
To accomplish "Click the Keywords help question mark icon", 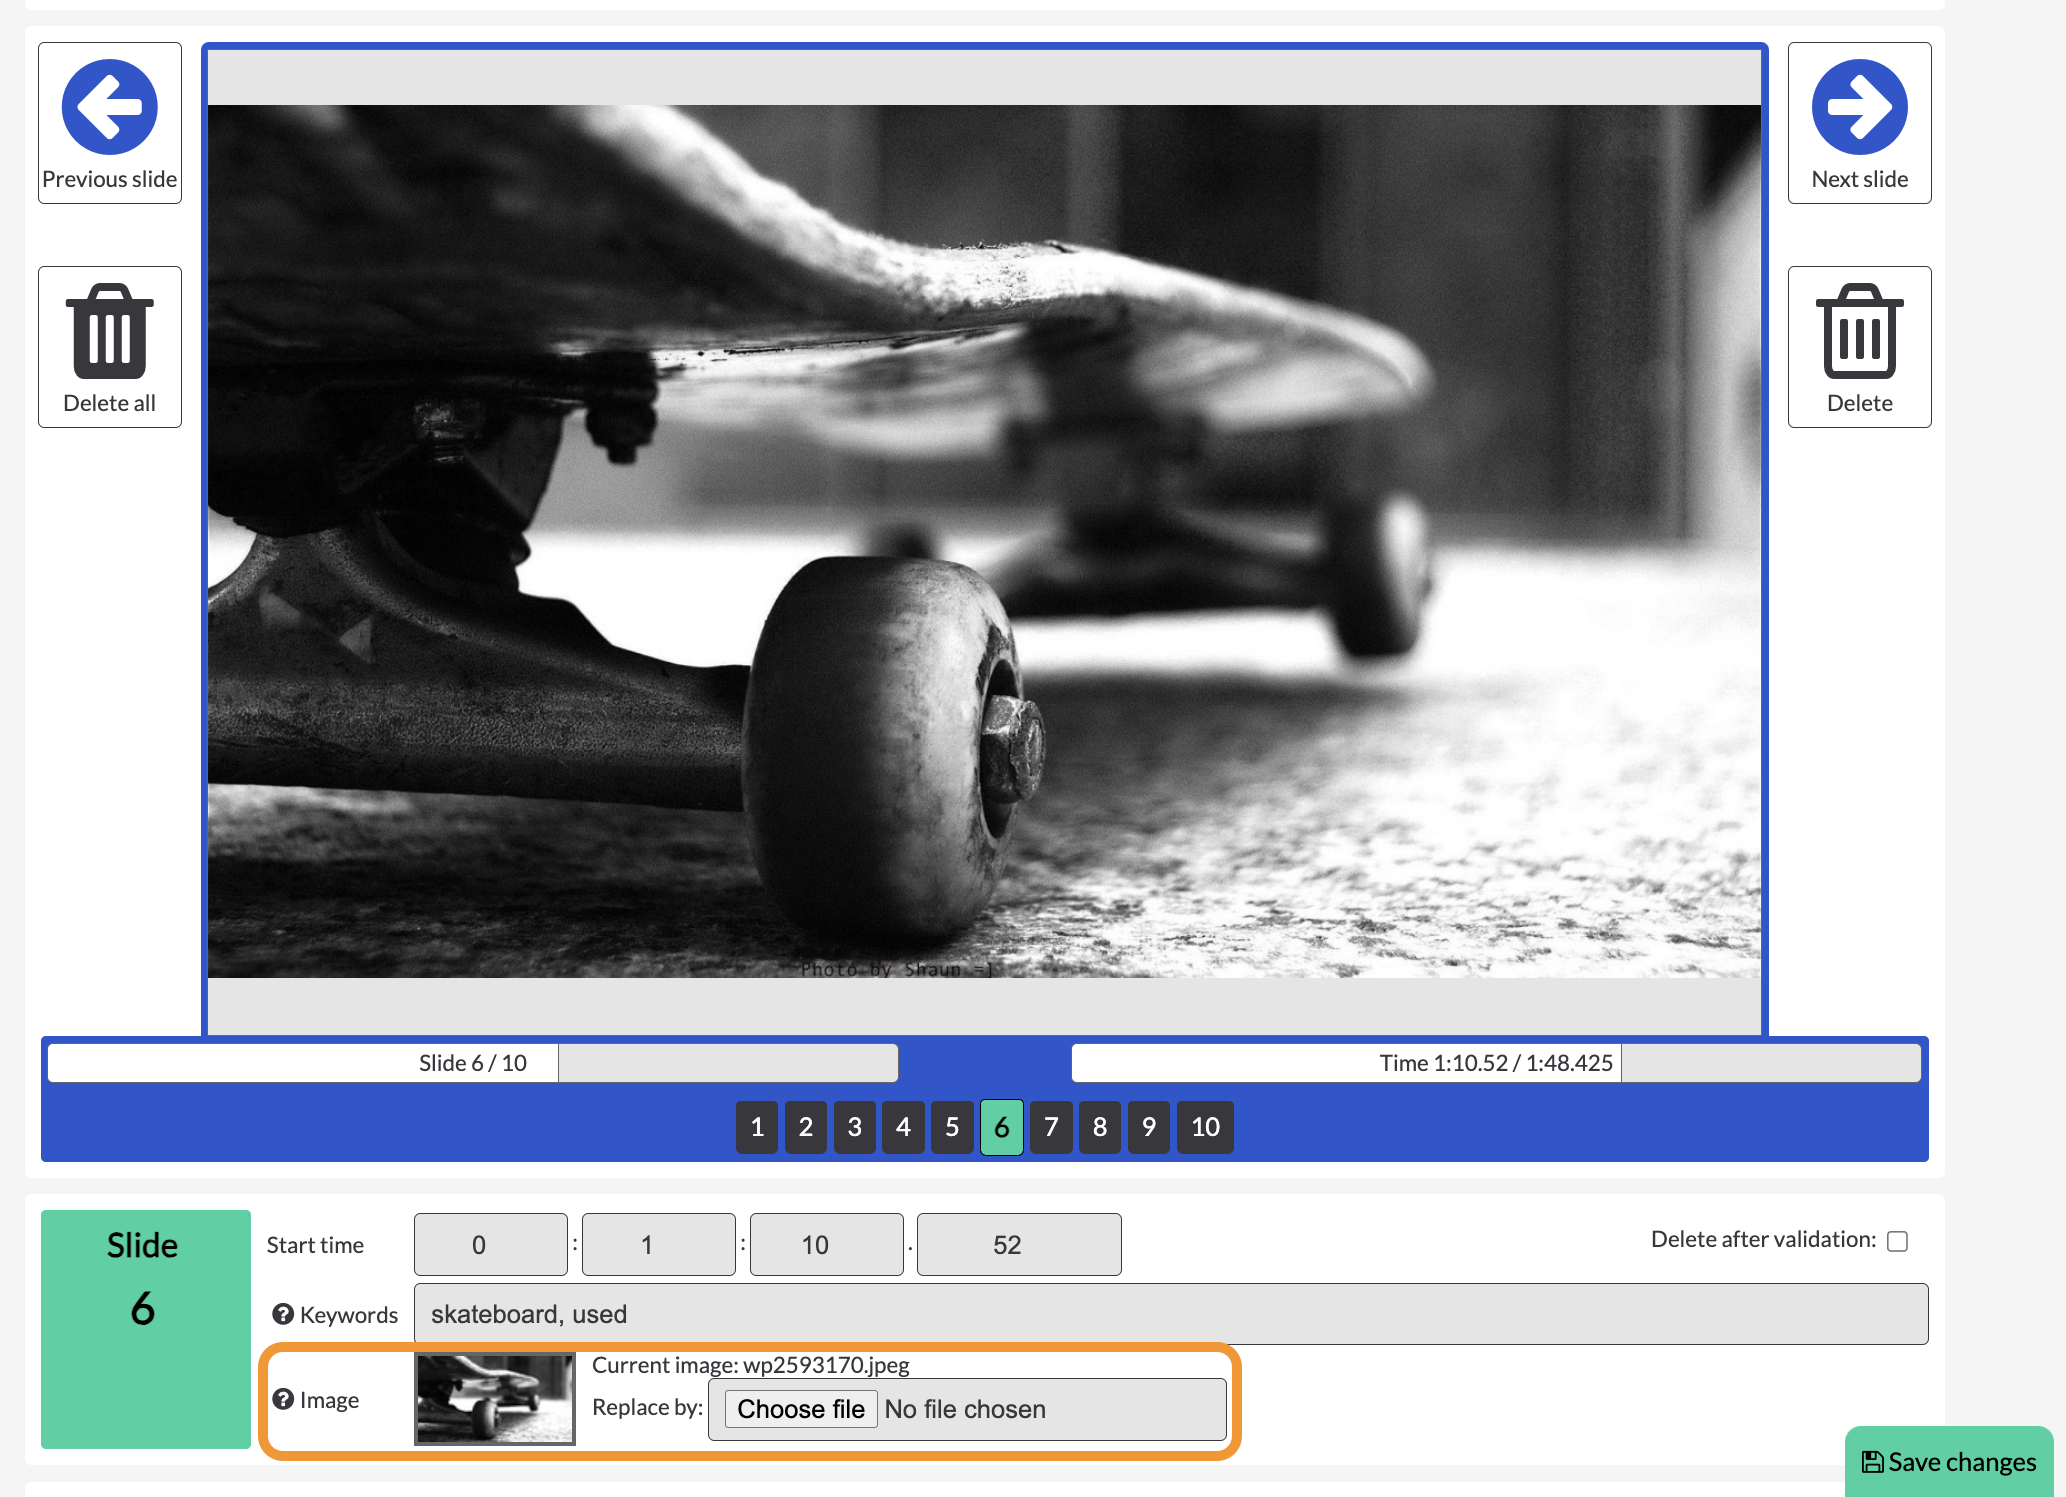I will [283, 1314].
